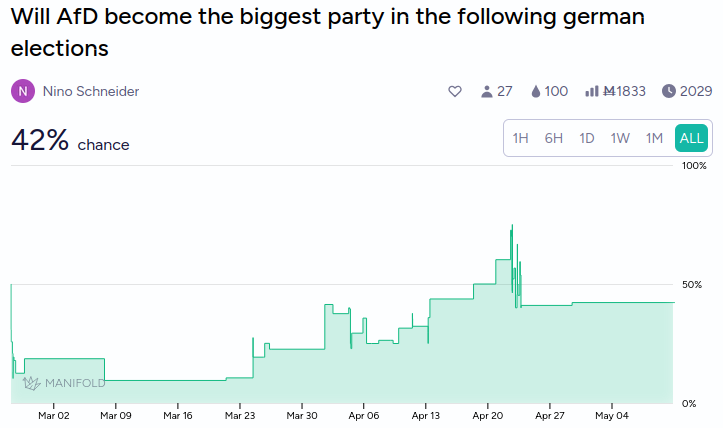Like the market with the heart icon
The image size is (723, 428).
[455, 91]
